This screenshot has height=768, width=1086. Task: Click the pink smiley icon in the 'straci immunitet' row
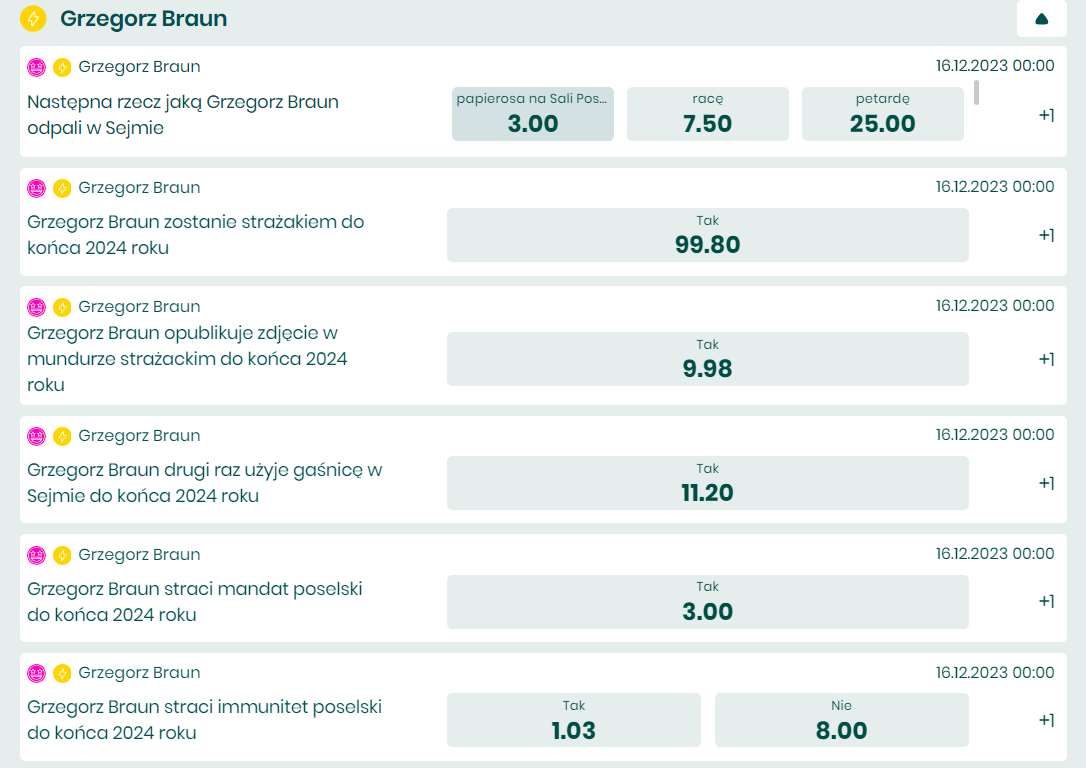pyautogui.click(x=37, y=673)
